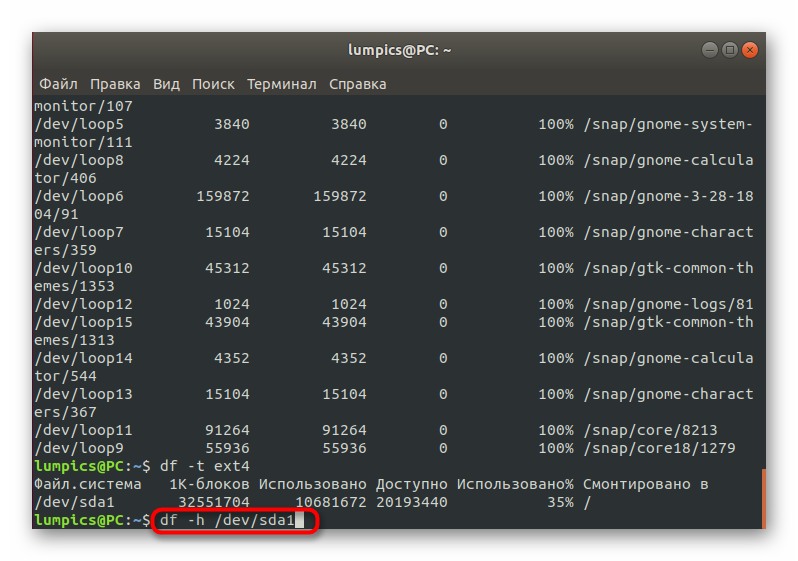Click the /dev/sda1 device name in output
Screen dimensions: 798x561
(74, 502)
